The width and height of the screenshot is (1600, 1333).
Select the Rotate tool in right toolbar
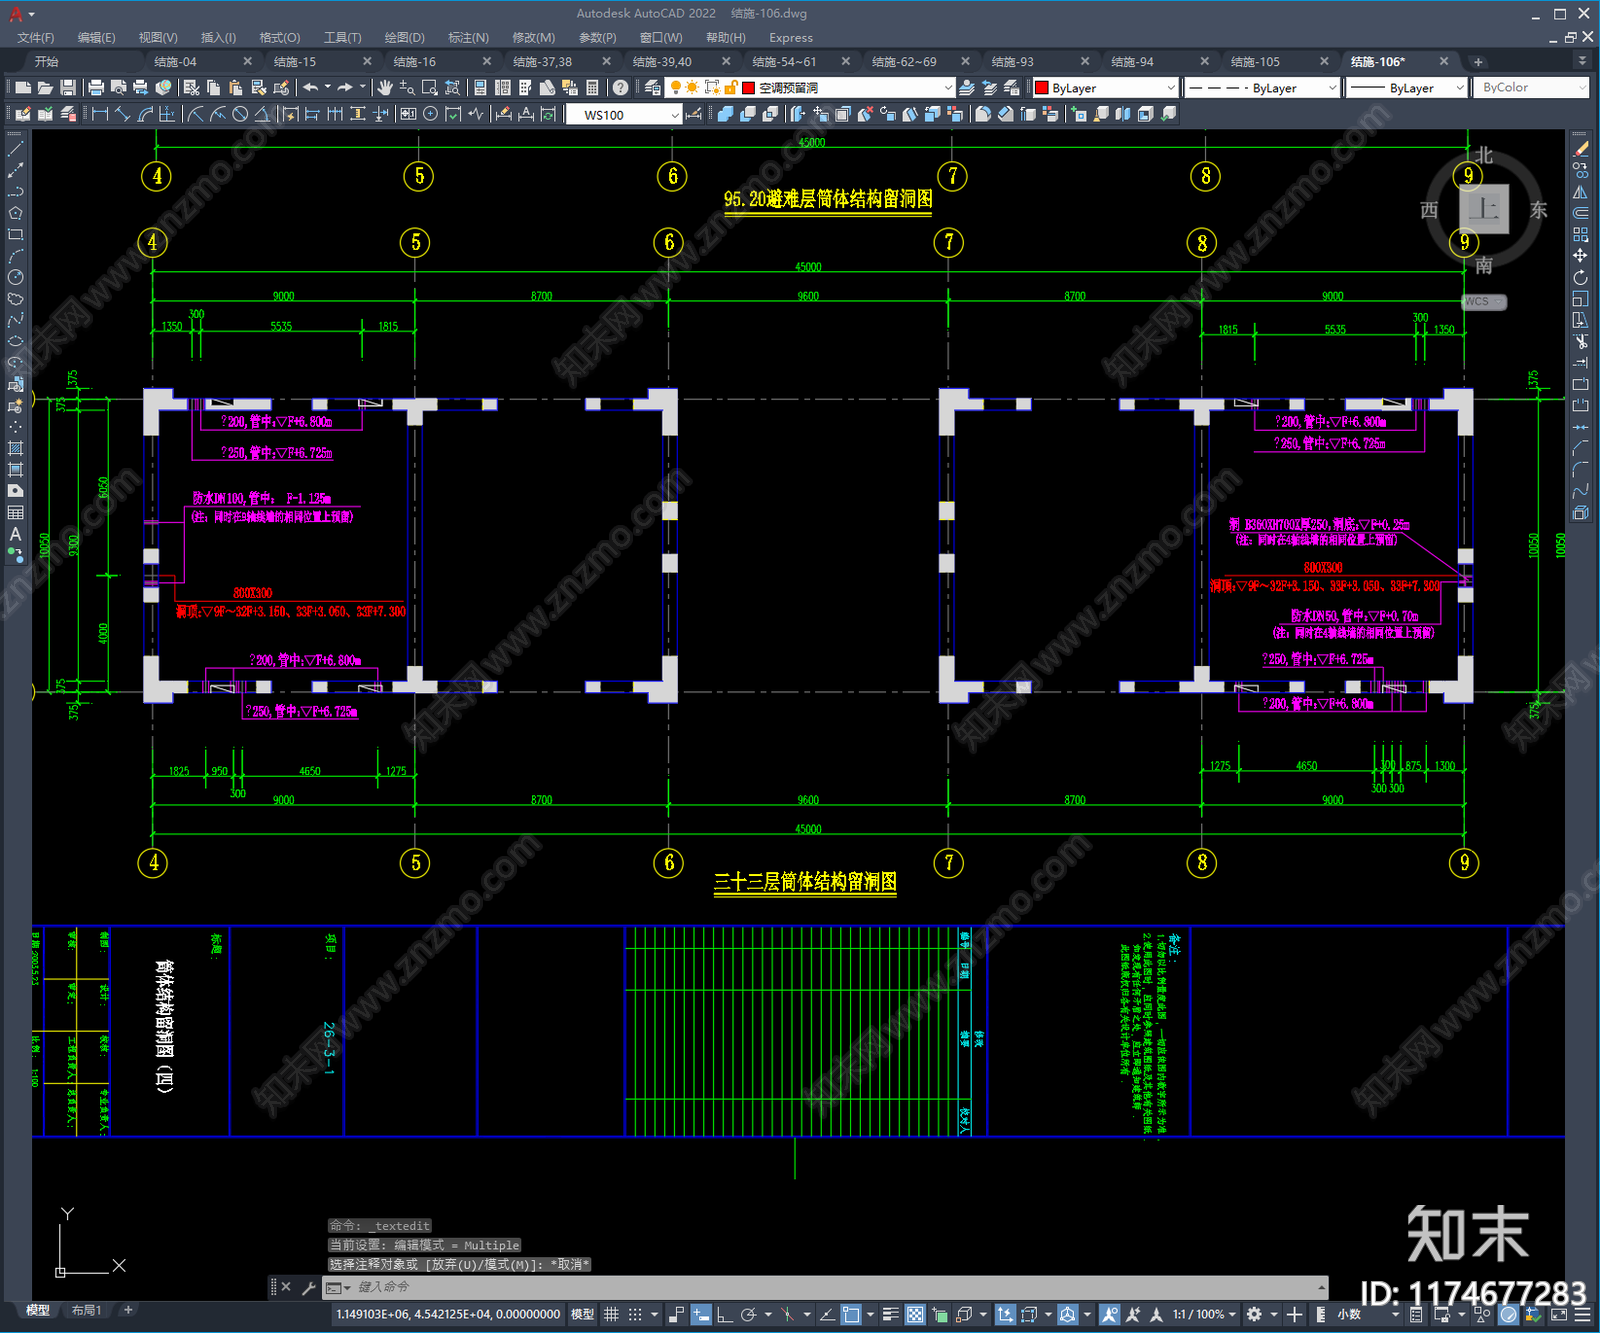tap(1580, 277)
